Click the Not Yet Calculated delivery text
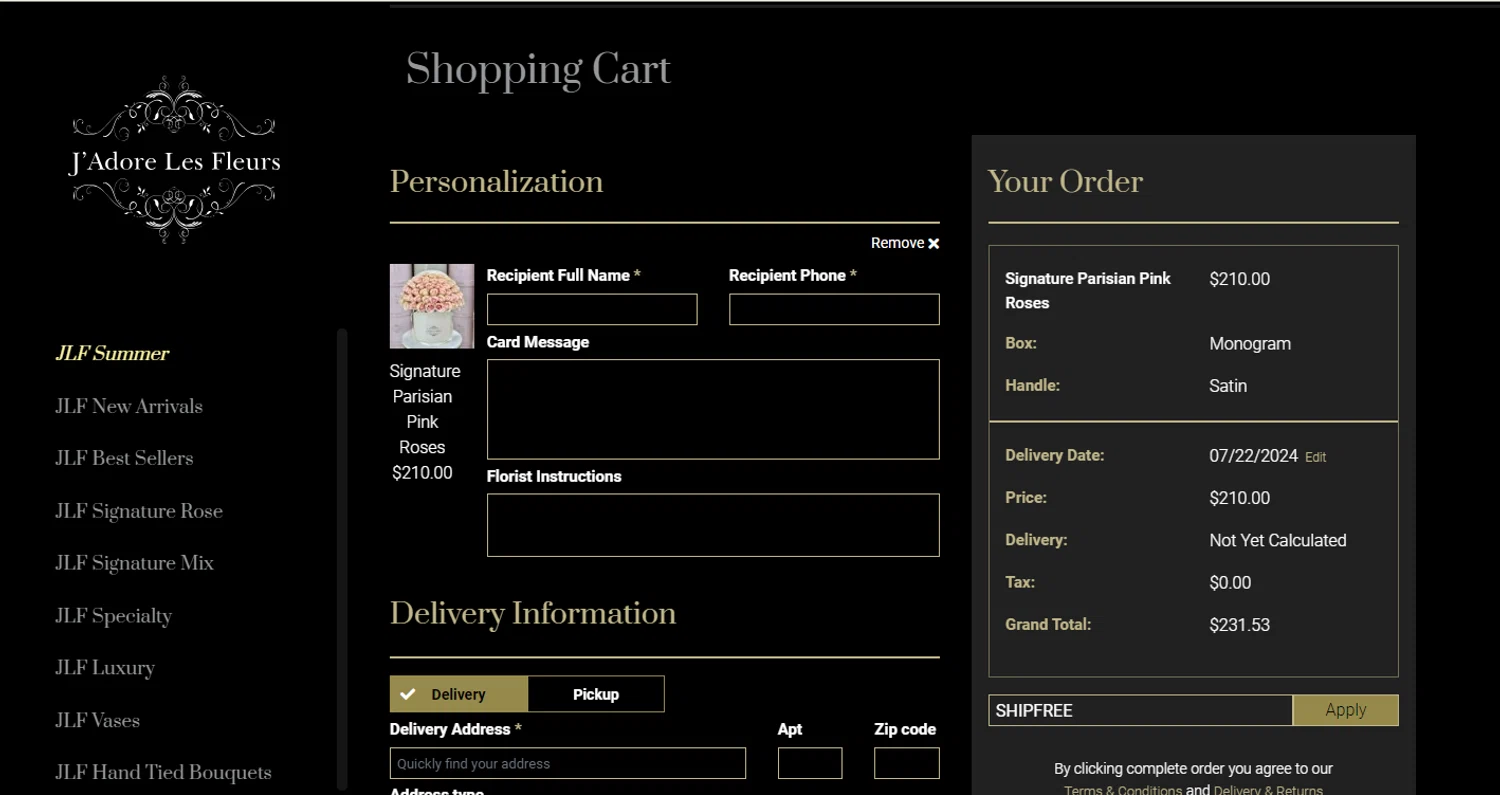The width and height of the screenshot is (1500, 795). point(1278,540)
